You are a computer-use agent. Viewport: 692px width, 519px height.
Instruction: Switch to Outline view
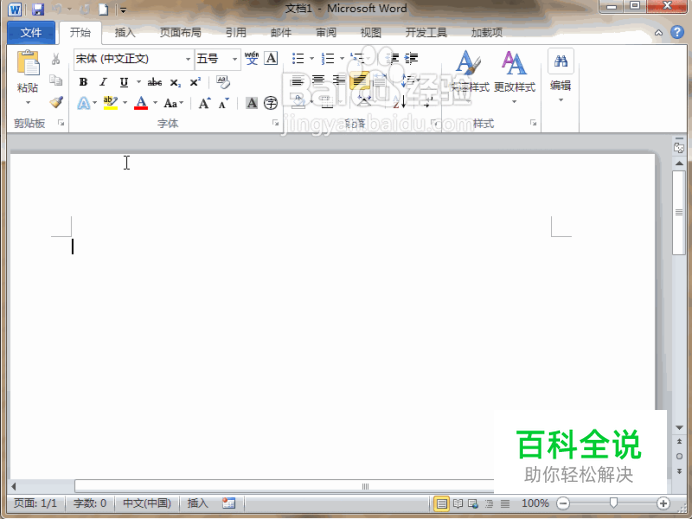click(x=489, y=503)
